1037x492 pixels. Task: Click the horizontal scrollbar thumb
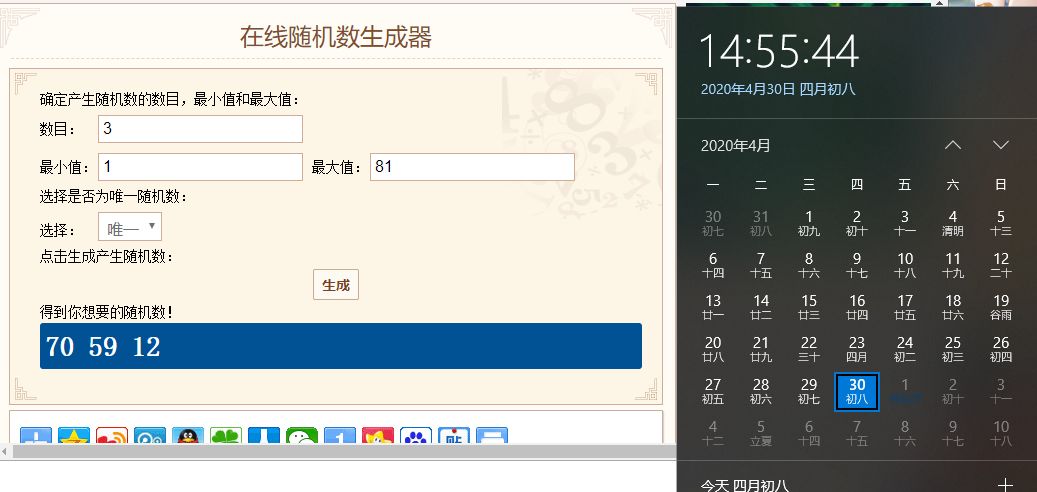[344, 452]
